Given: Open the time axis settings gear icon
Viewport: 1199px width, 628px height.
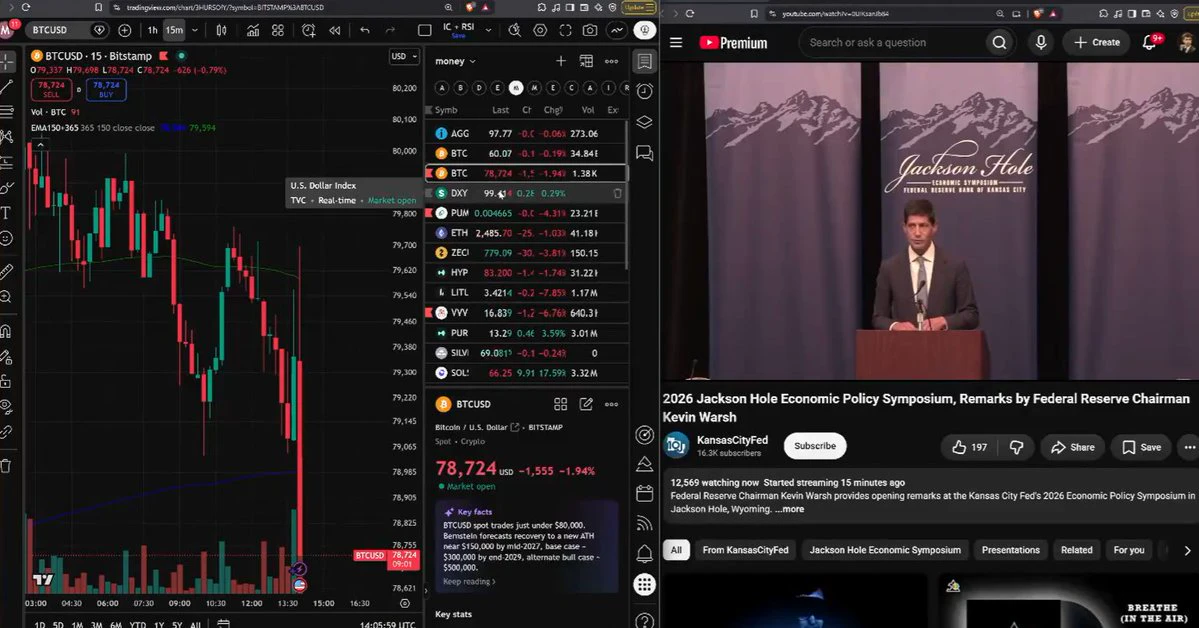Looking at the screenshot, I should pyautogui.click(x=405, y=604).
